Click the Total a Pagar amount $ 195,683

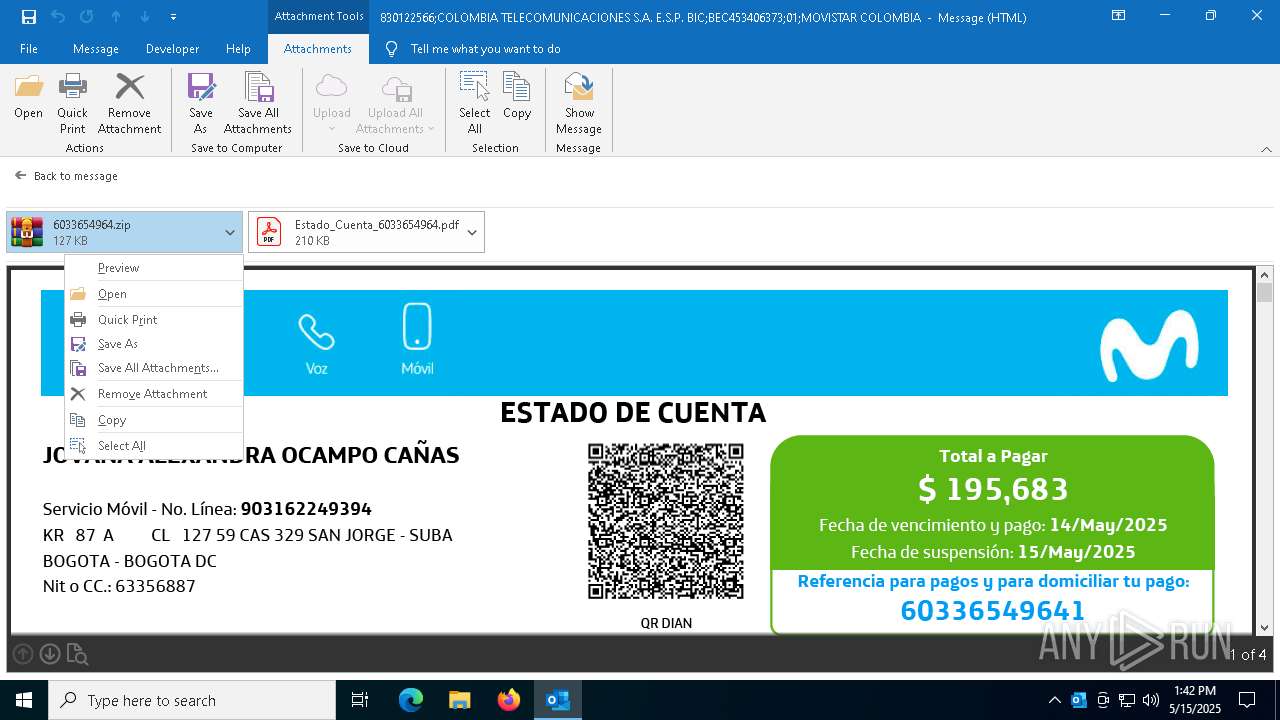[993, 489]
